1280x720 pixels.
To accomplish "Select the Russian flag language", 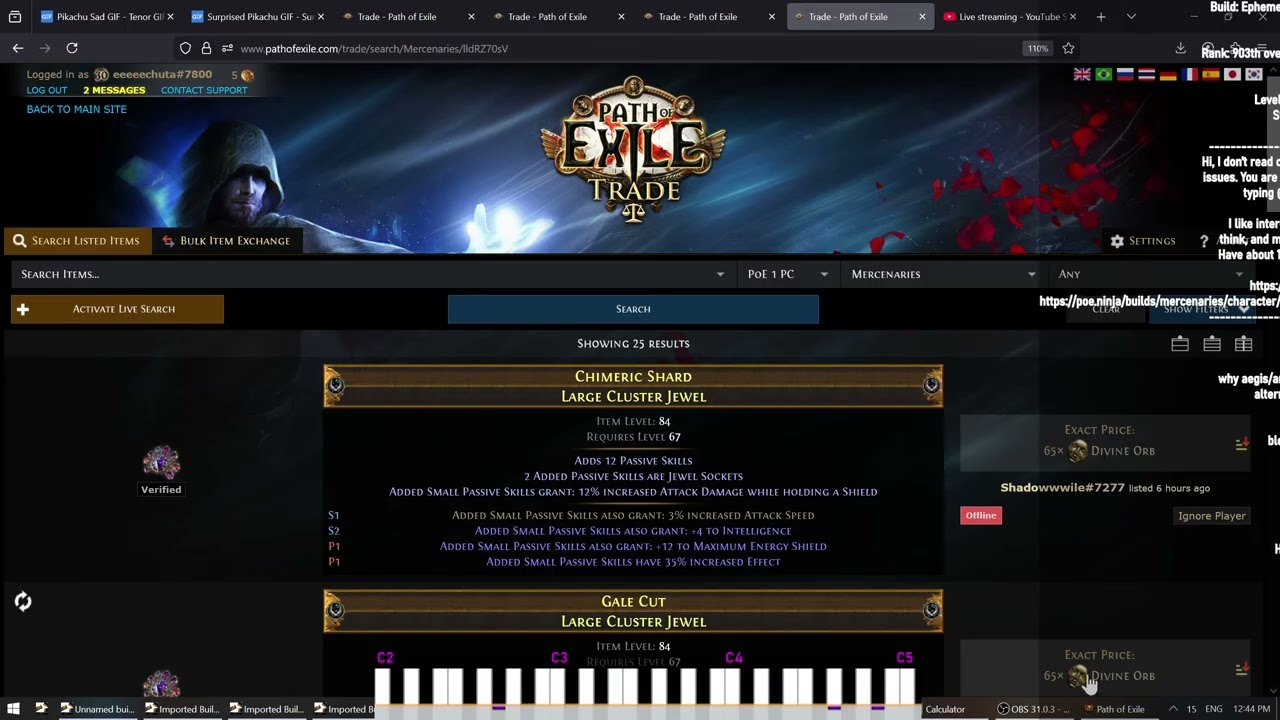I will coord(1125,75).
